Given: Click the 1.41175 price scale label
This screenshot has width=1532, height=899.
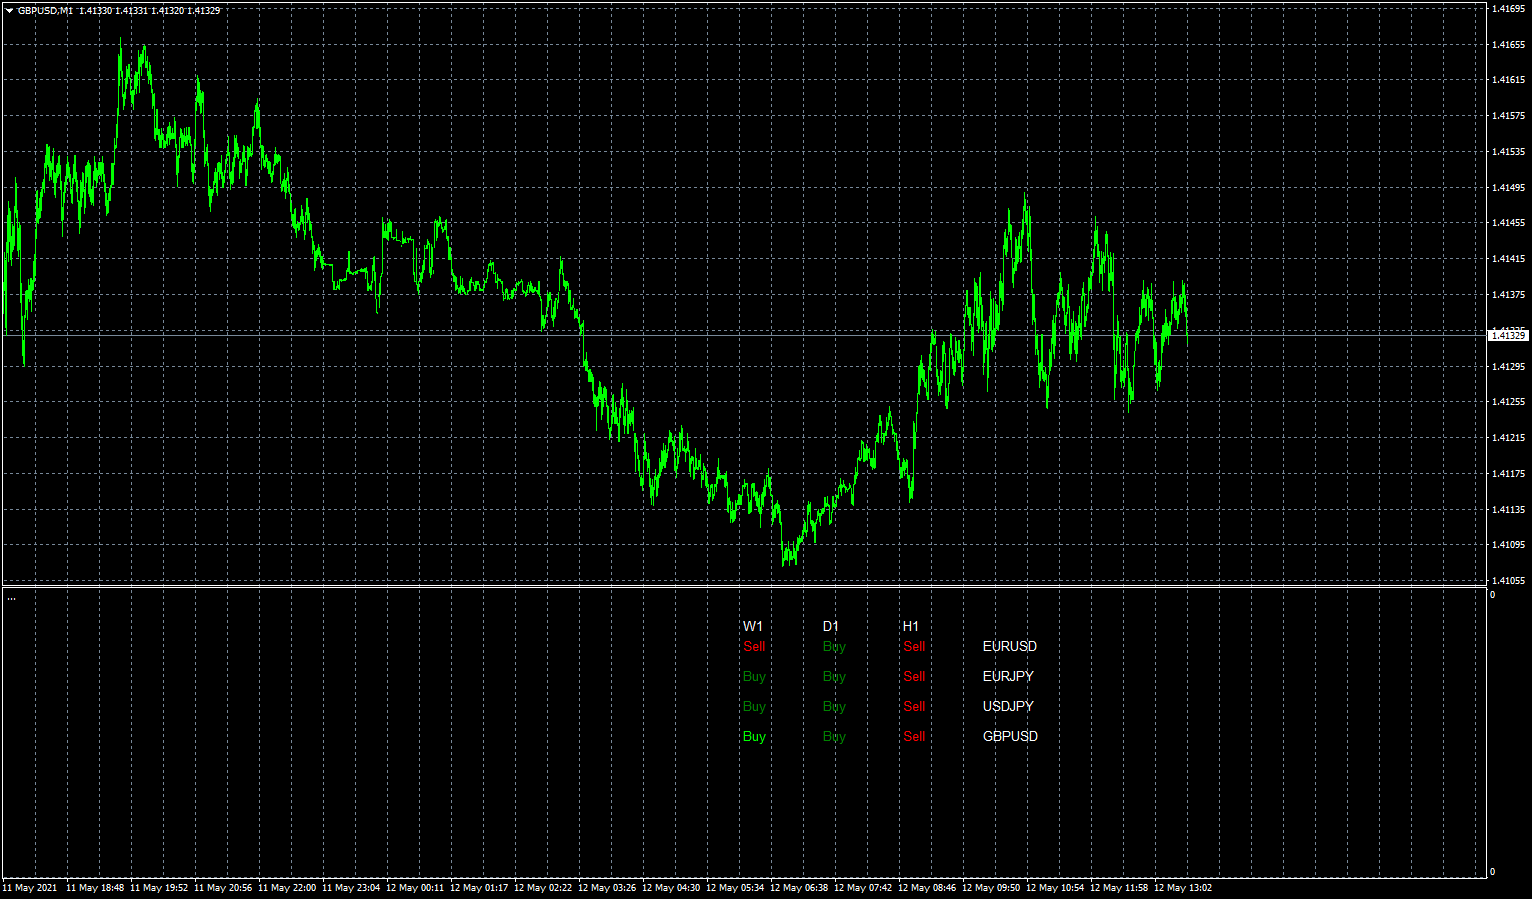Looking at the screenshot, I should 1508,473.
